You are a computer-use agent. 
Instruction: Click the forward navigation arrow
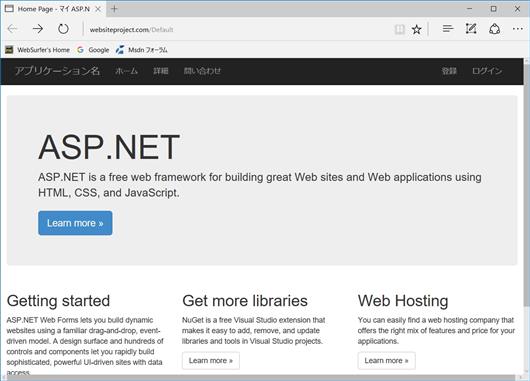pos(38,29)
